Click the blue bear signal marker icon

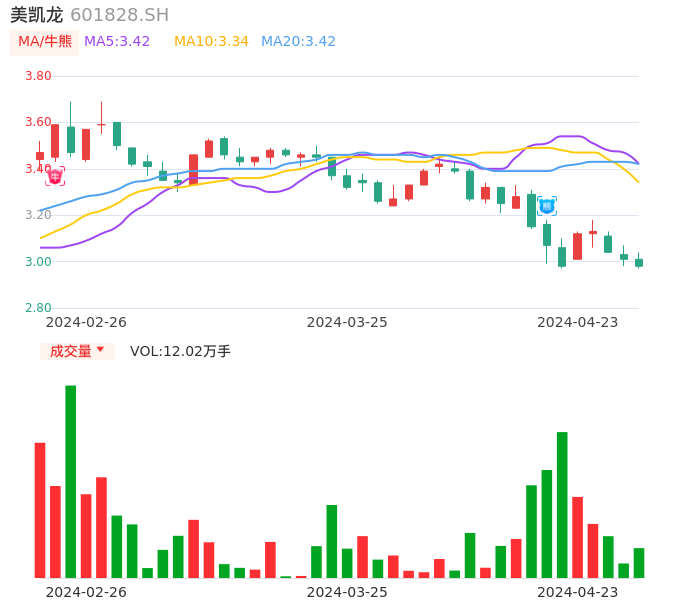click(x=546, y=206)
